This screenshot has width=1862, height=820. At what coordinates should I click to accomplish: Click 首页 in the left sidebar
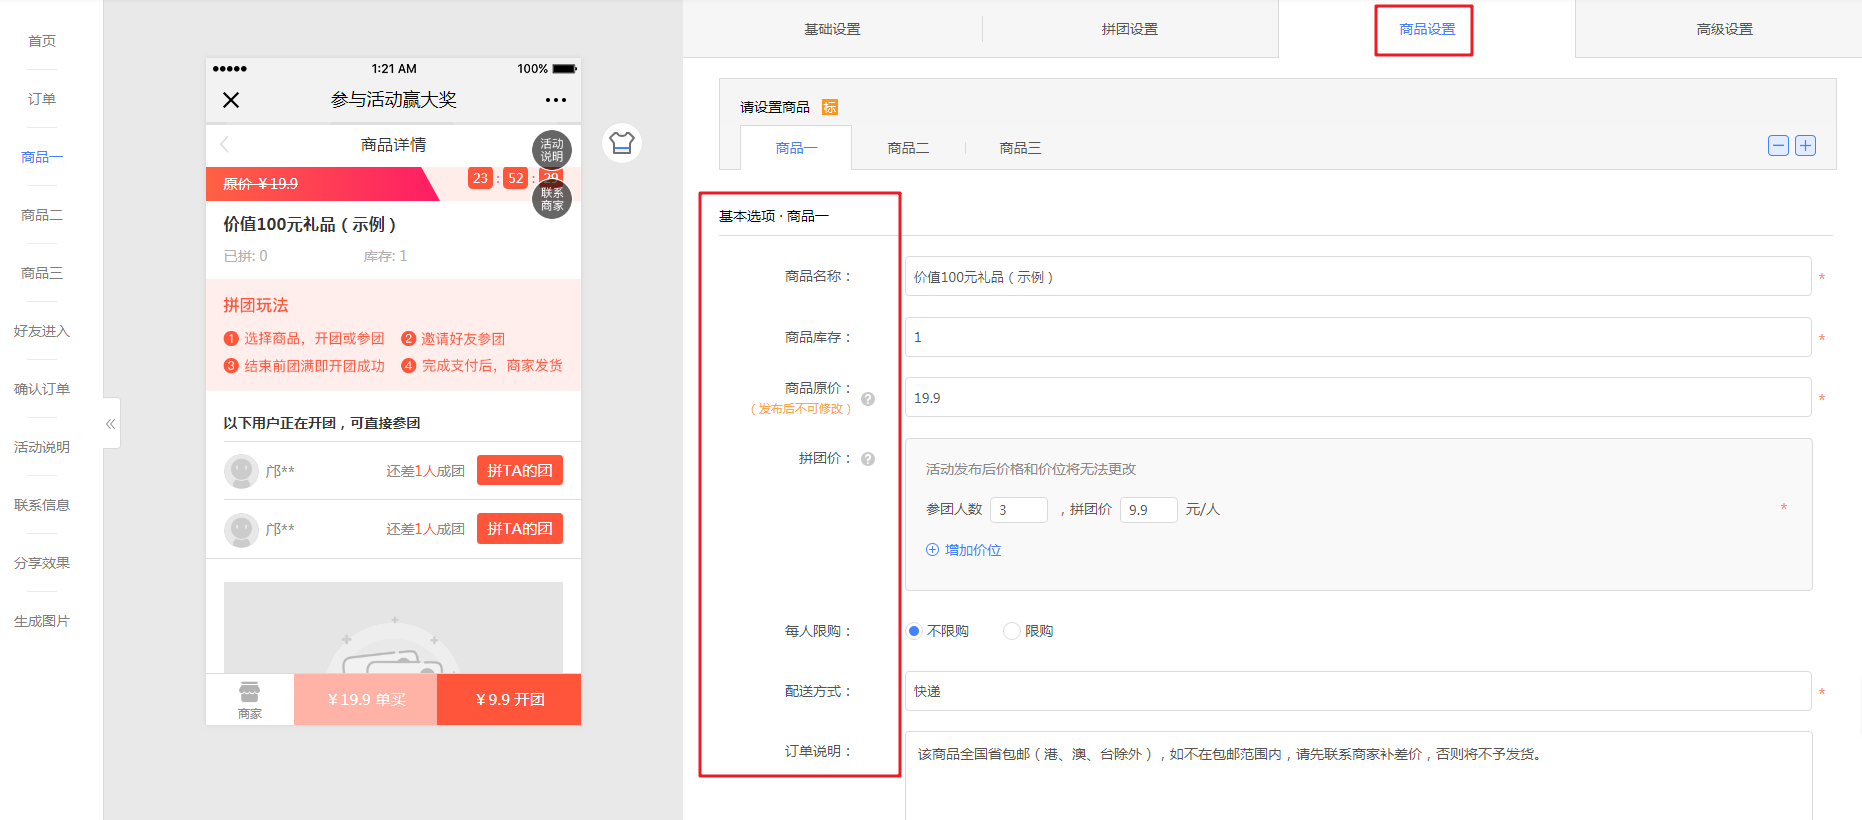coord(42,41)
